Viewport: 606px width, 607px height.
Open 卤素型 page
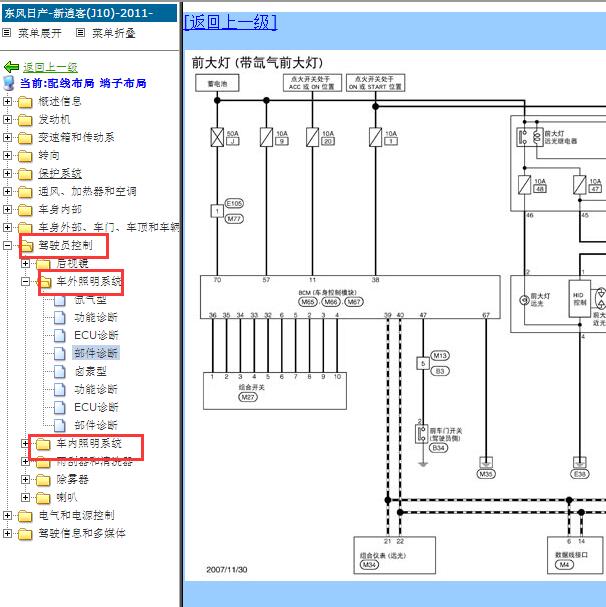pos(91,372)
